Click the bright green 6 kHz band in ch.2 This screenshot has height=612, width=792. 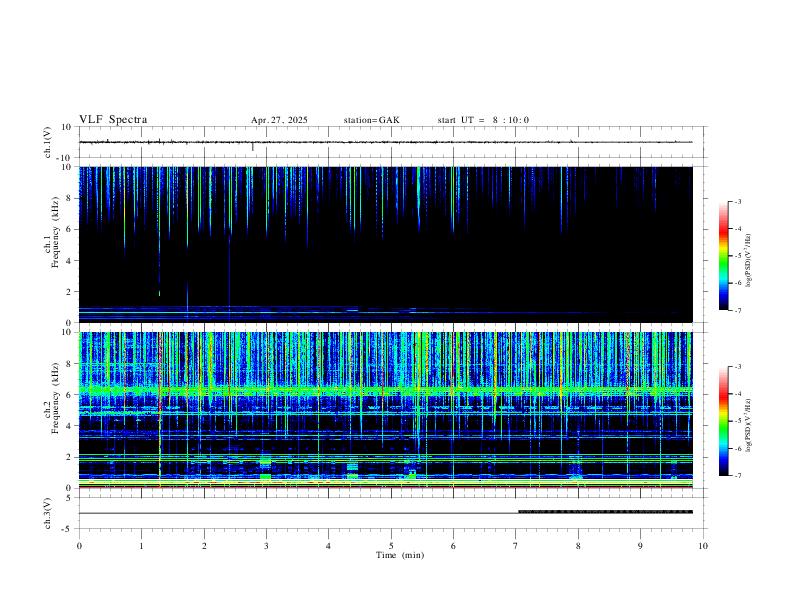click(x=386, y=391)
